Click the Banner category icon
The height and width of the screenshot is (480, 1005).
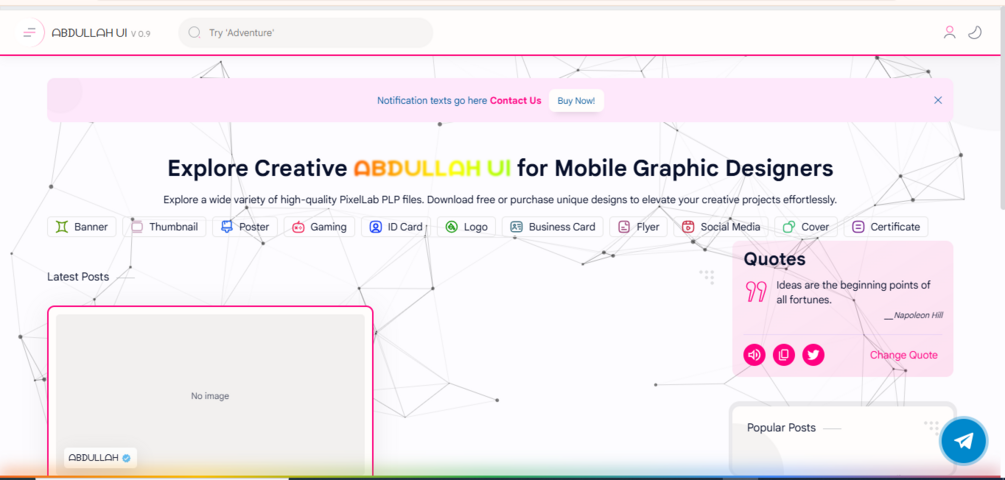point(62,227)
